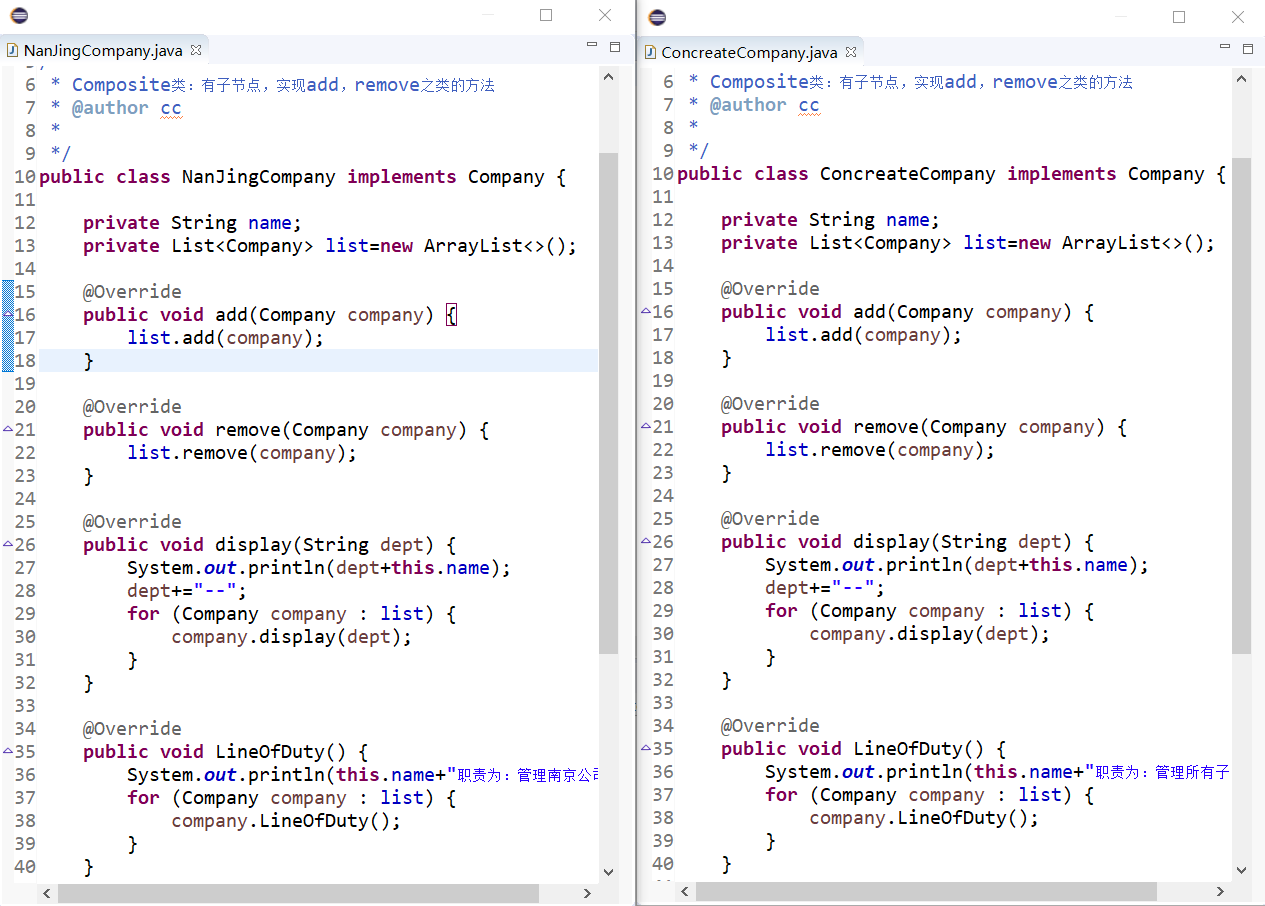Click the LineOfDuty() method declaration in ConcreateCompany
The width and height of the screenshot is (1265, 906).
863,749
